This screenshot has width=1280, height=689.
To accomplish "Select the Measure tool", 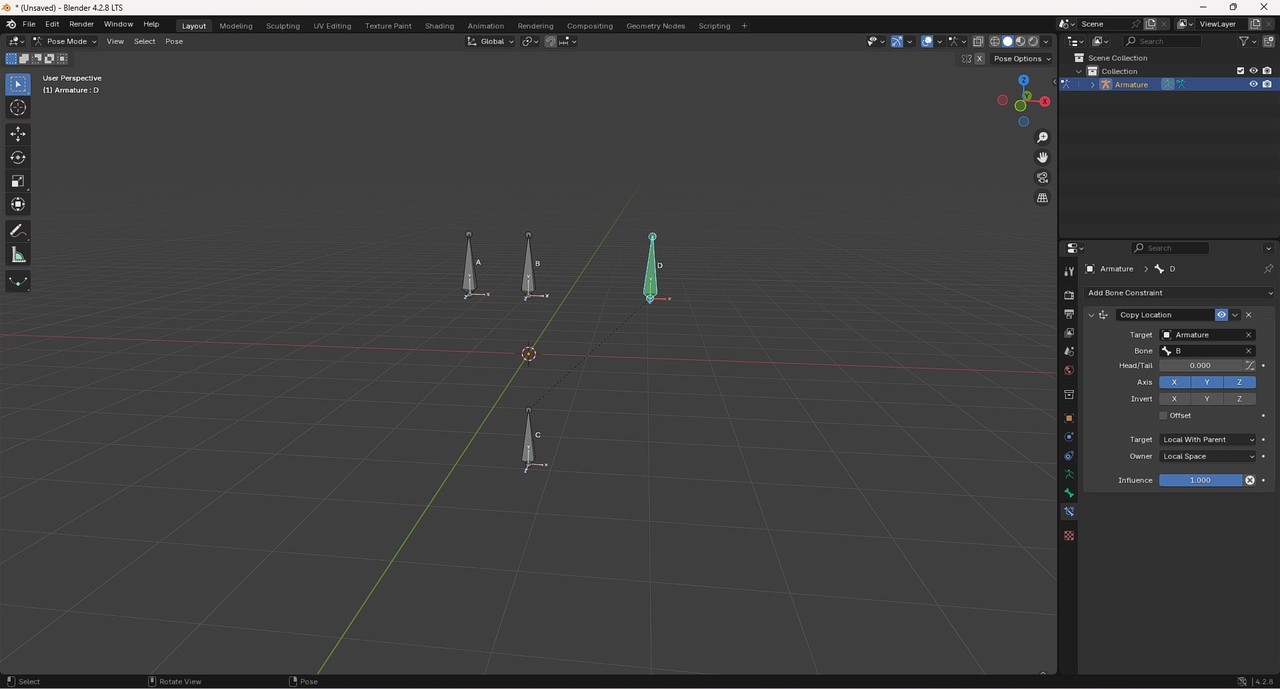I will point(18,255).
